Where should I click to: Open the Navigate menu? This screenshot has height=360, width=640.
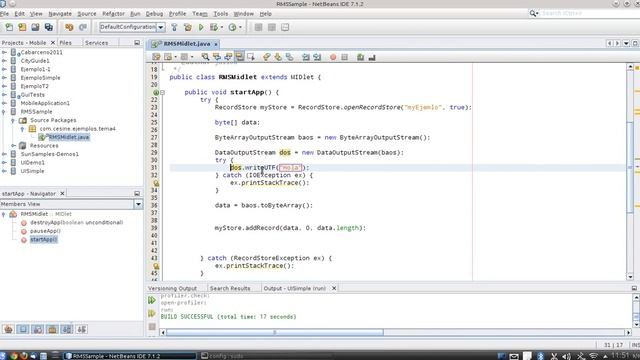click(60, 13)
